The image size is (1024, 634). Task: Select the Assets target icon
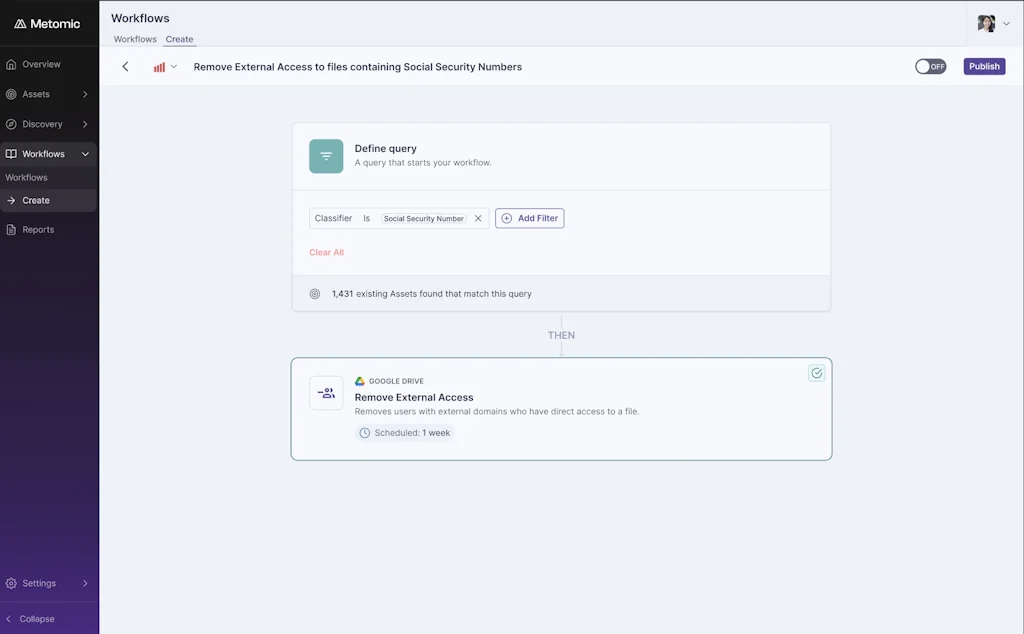(x=13, y=94)
